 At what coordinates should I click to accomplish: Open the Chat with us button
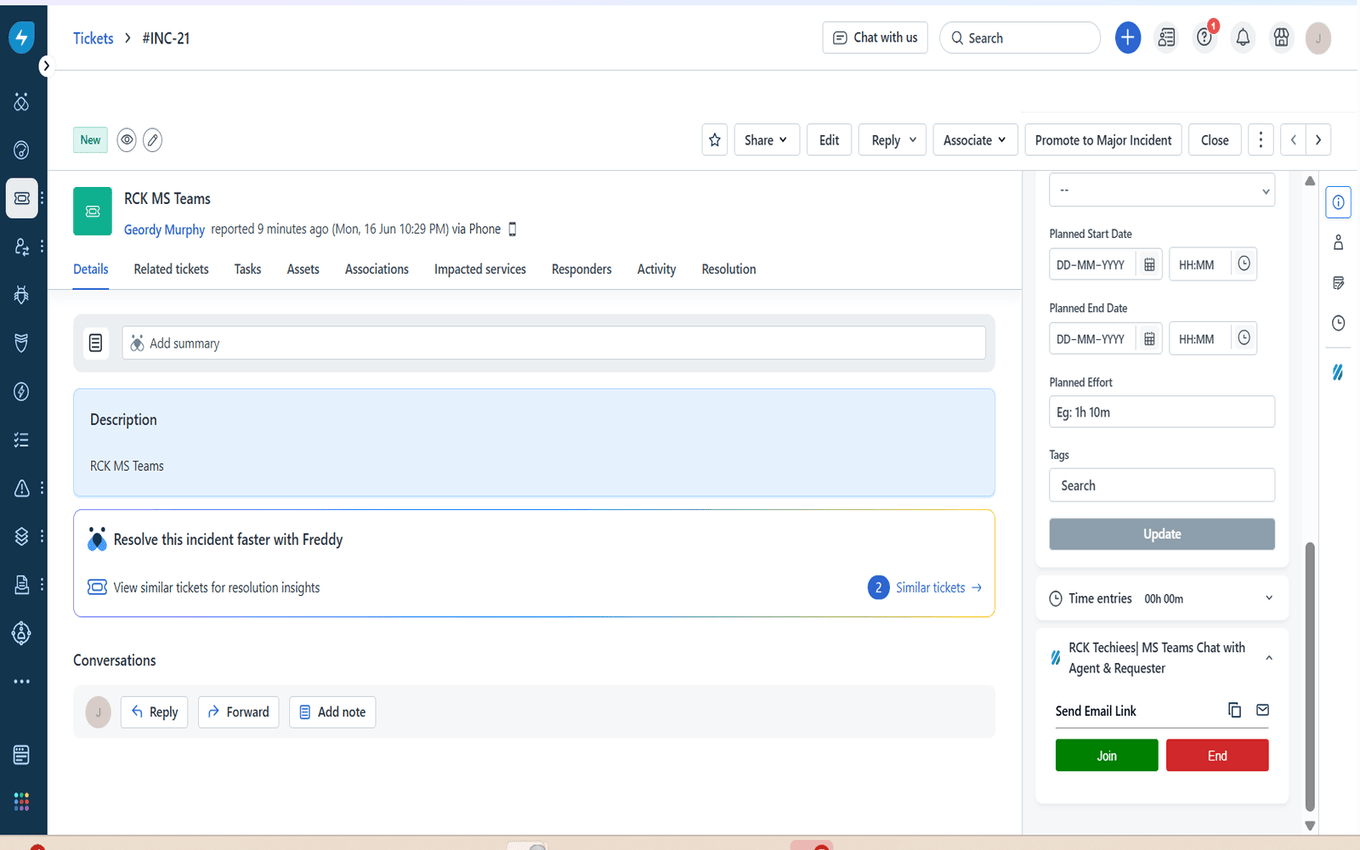click(875, 38)
